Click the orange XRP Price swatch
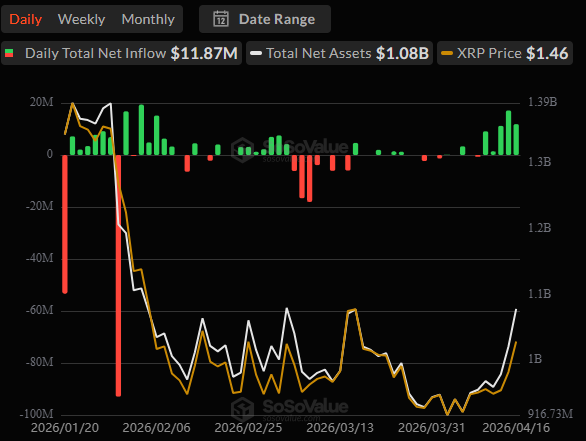Screen dimensions: 586x441 [x=447, y=53]
